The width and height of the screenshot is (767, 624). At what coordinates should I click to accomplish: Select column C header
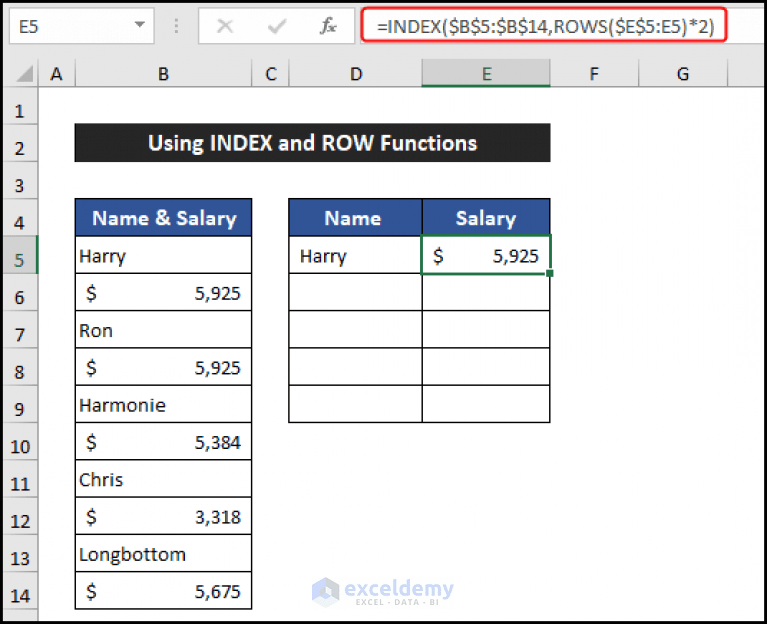271,74
